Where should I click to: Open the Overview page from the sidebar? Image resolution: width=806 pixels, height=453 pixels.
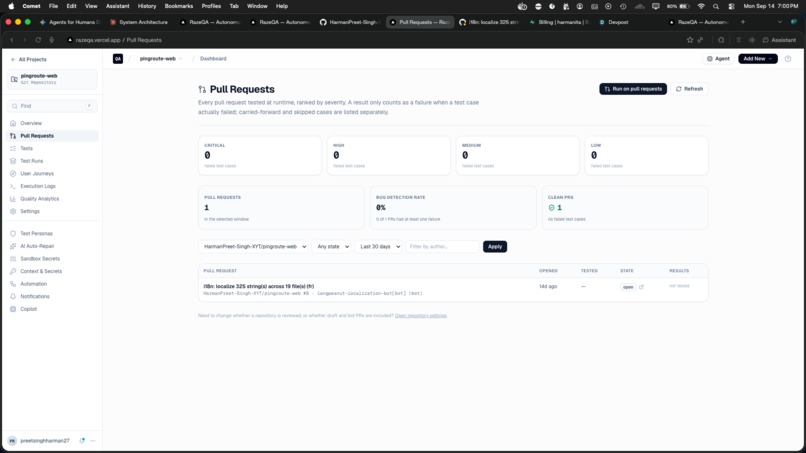(x=31, y=123)
